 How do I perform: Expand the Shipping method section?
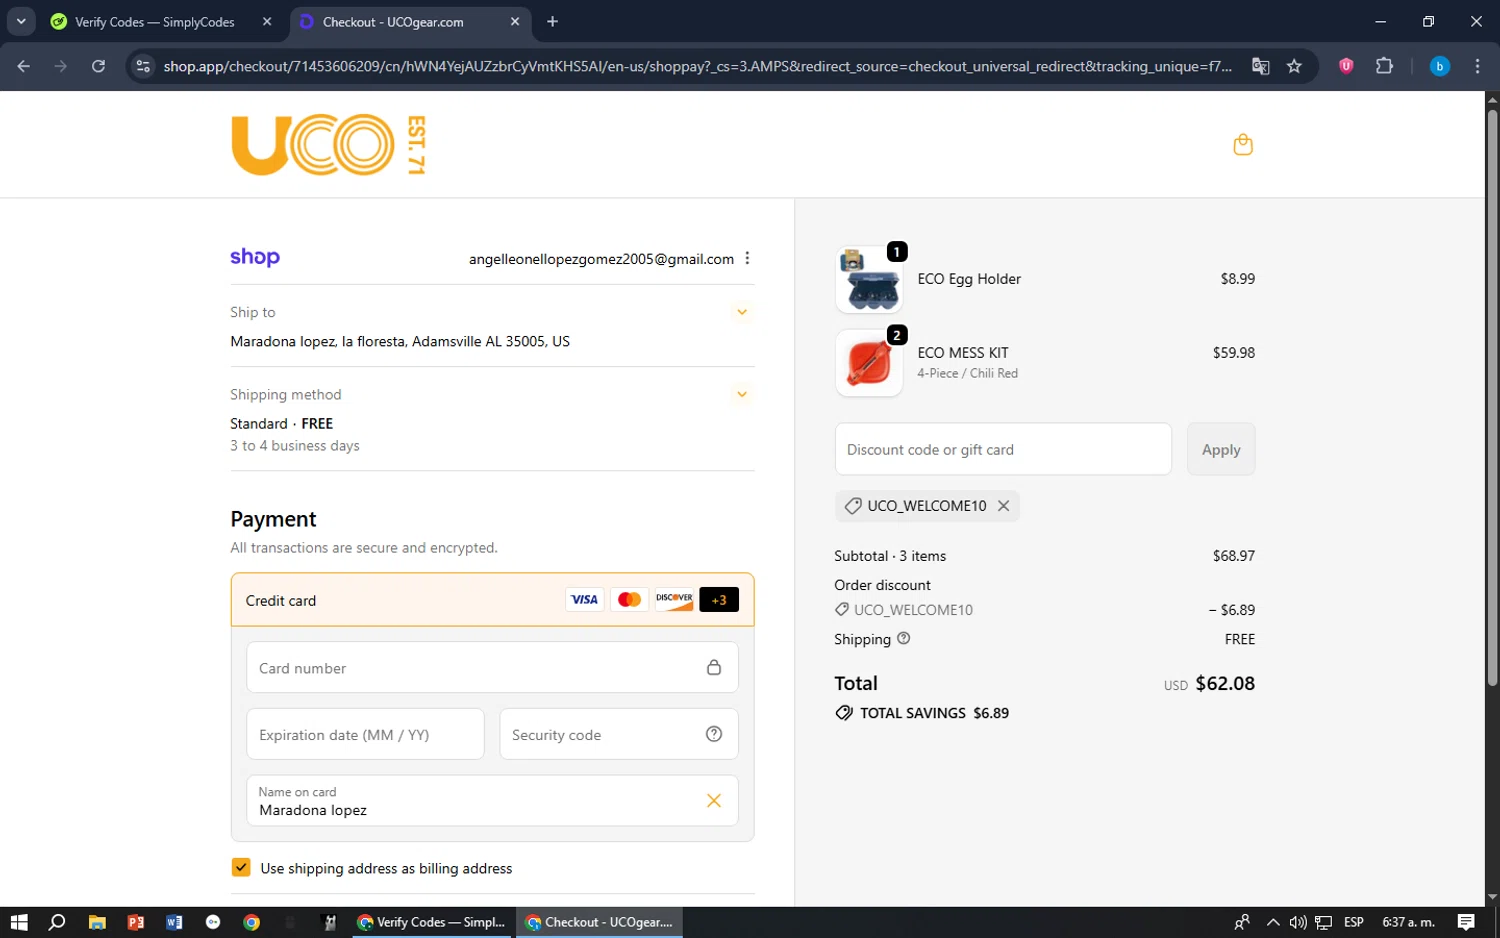point(742,394)
